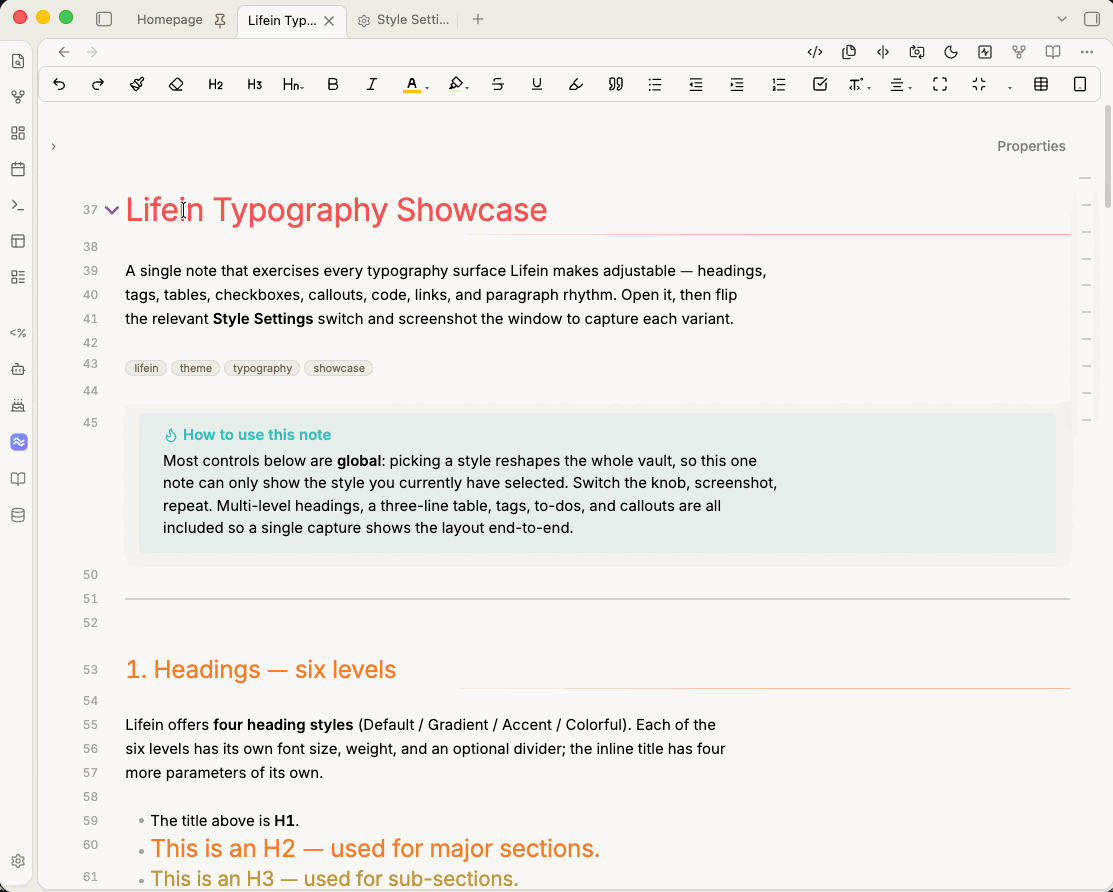Viewport: 1113px width, 892px height.
Task: Click the four-squares dashboard ribbon icon
Action: (x=18, y=133)
